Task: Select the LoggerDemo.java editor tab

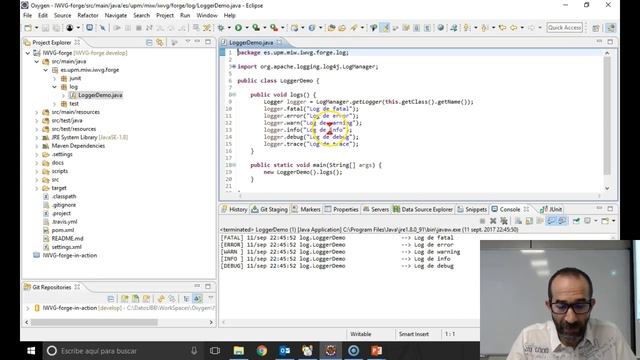Action: click(x=251, y=42)
